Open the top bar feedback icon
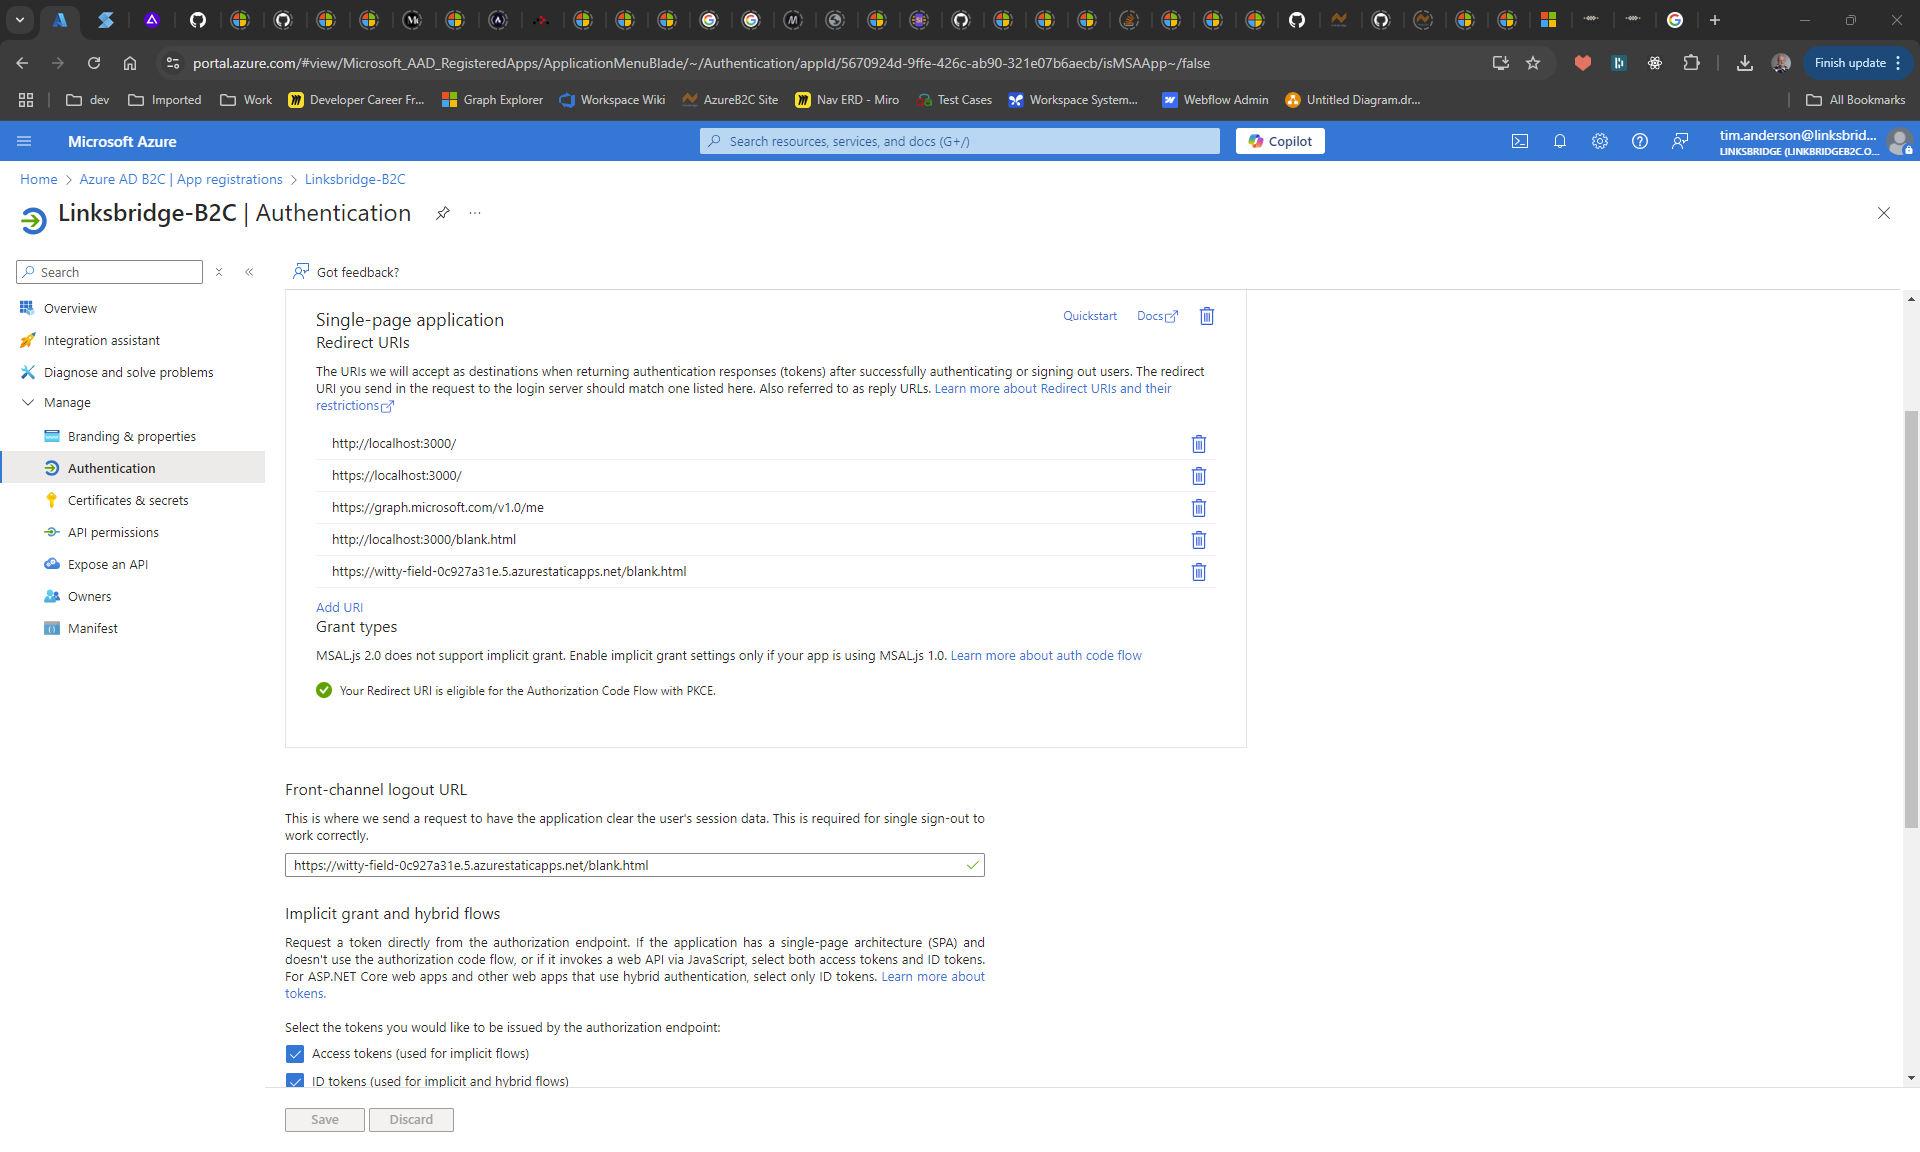 click(x=1680, y=141)
